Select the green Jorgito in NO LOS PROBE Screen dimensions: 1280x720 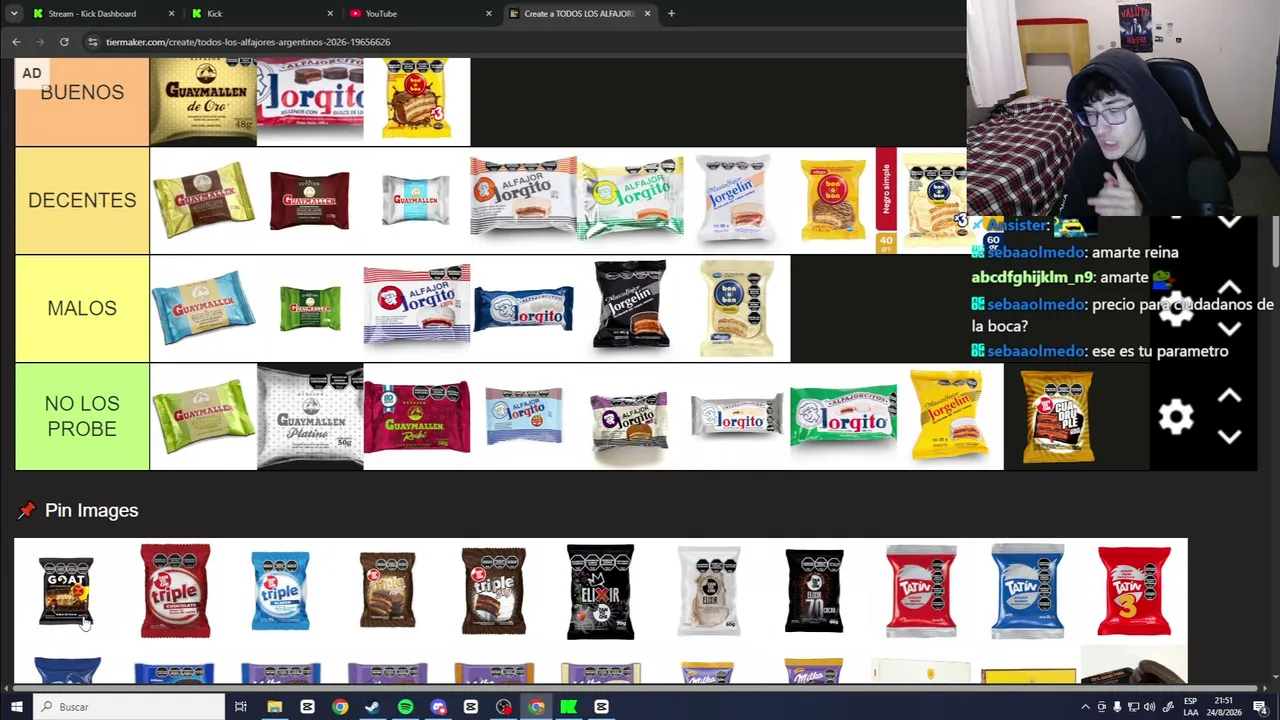843,416
